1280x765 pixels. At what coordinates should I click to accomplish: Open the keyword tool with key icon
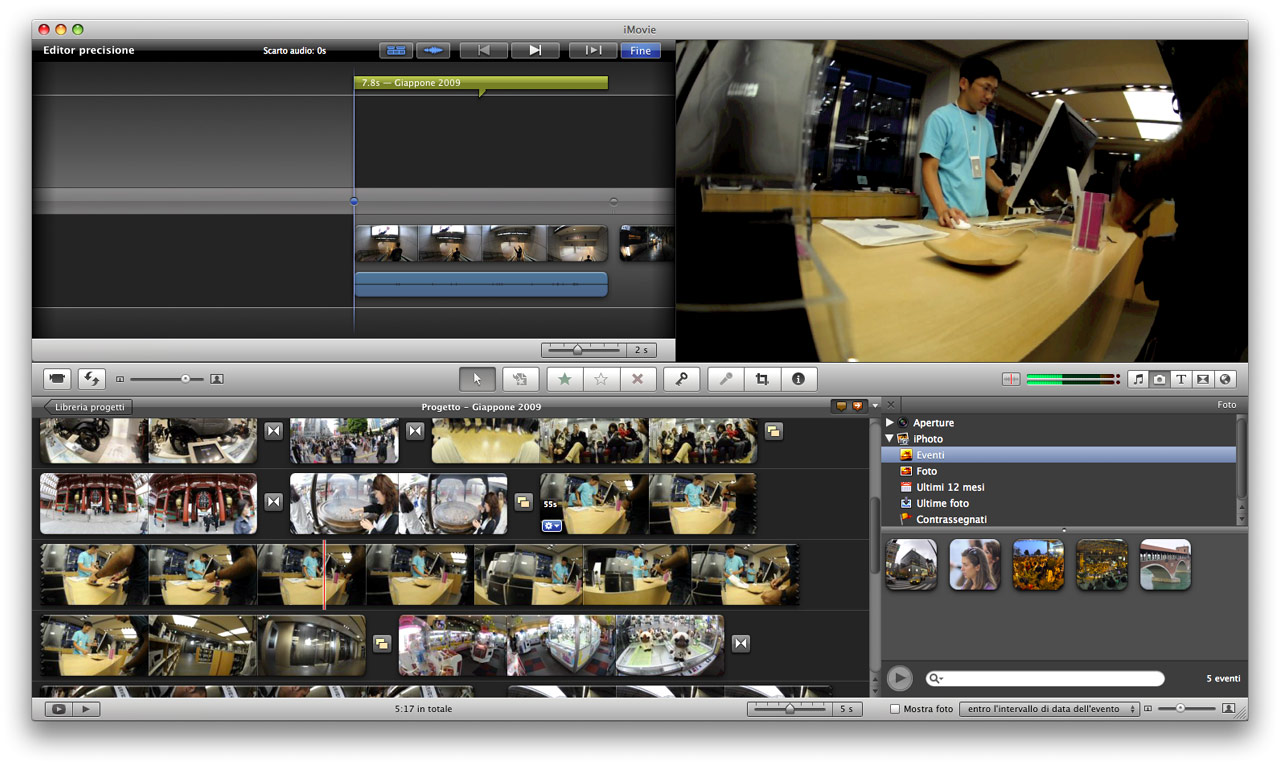coord(681,379)
